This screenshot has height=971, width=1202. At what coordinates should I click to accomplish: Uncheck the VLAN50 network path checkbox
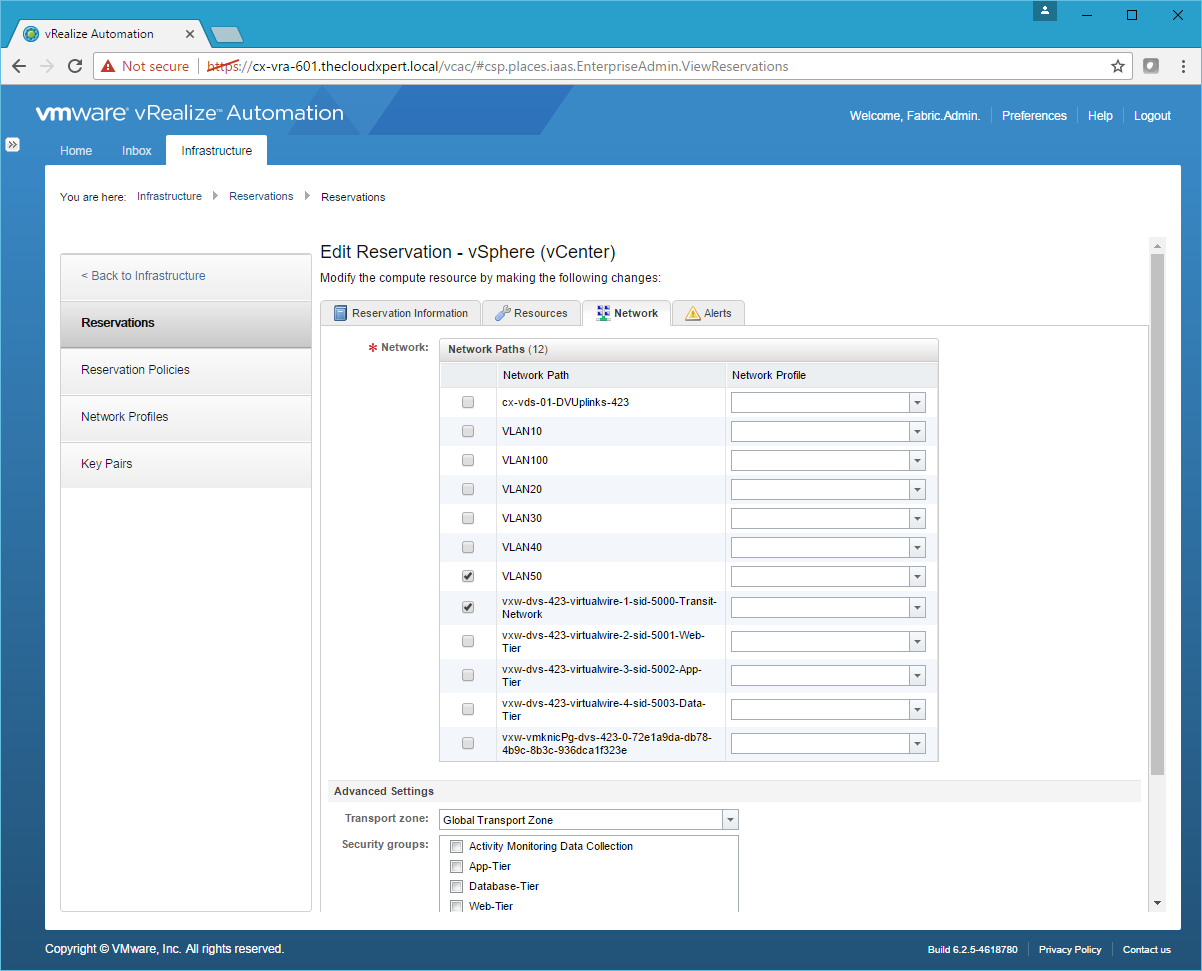coord(468,577)
